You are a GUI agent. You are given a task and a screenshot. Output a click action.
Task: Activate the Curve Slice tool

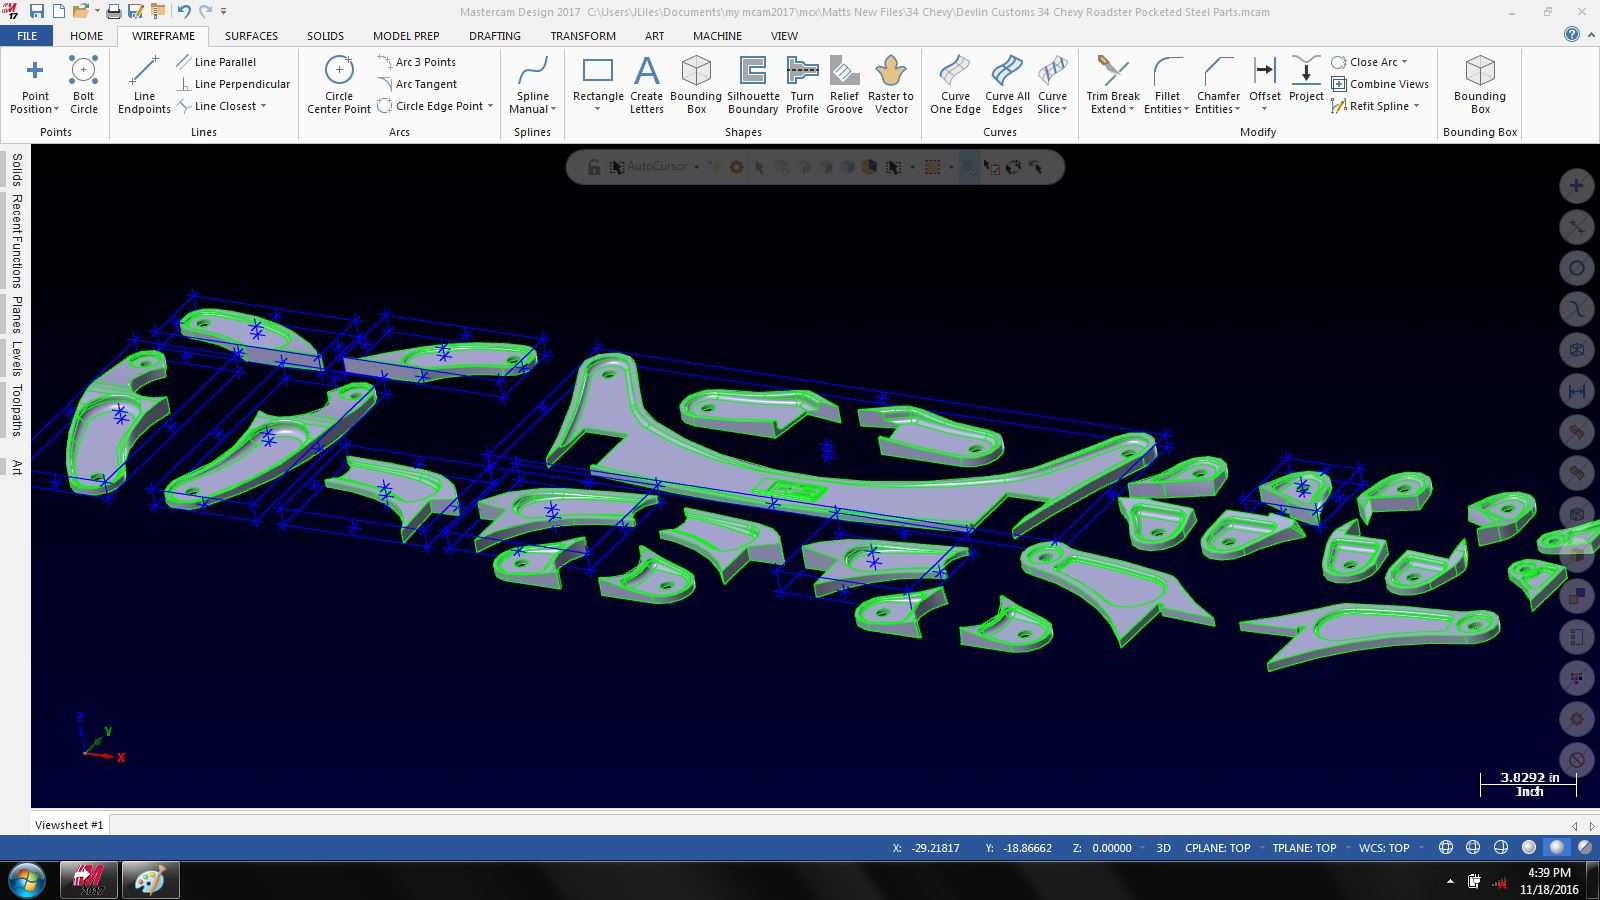pos(1052,85)
